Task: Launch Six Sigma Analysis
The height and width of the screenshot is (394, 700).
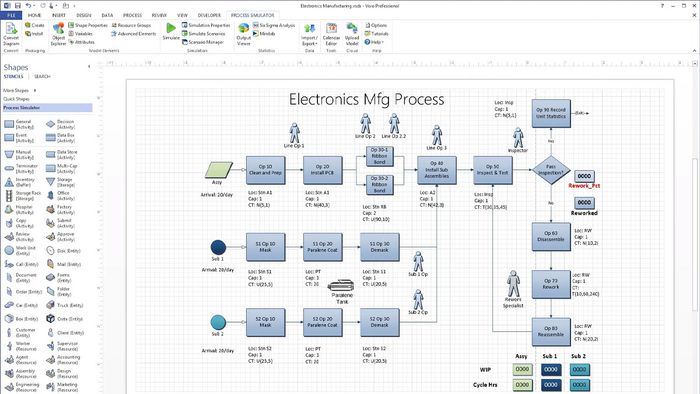Action: click(274, 25)
